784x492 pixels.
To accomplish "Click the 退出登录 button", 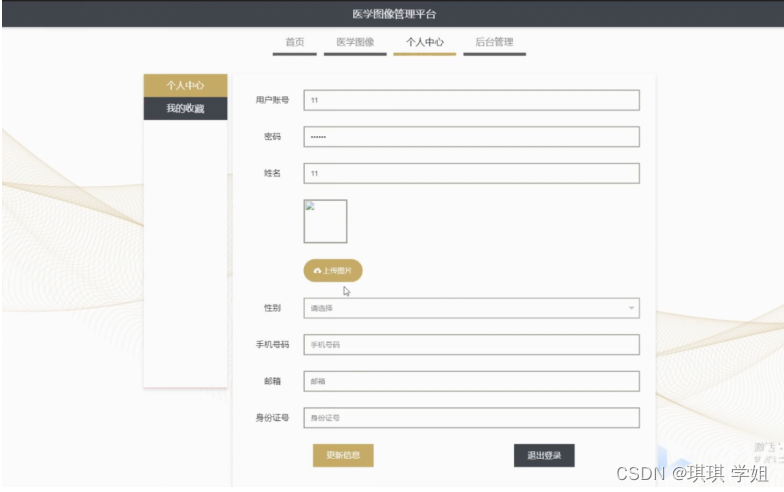I will pyautogui.click(x=544, y=455).
